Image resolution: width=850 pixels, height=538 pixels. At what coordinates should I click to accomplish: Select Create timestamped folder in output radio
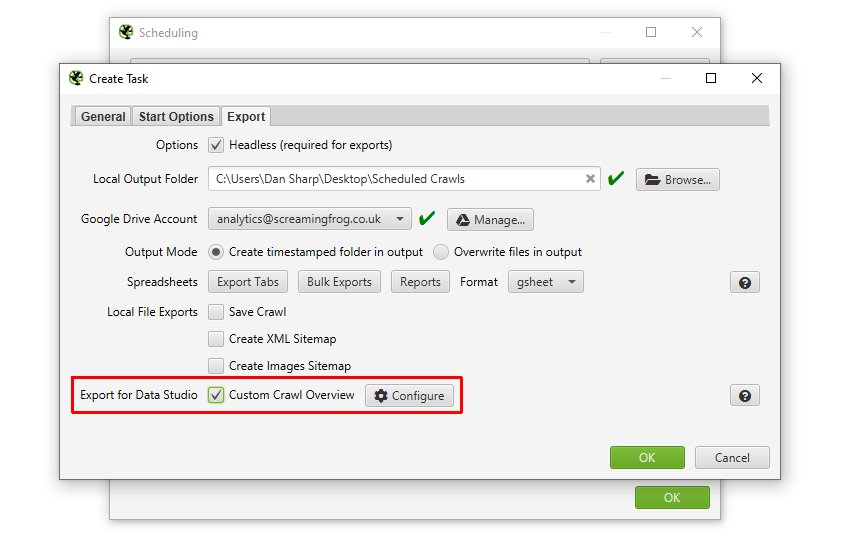click(216, 252)
